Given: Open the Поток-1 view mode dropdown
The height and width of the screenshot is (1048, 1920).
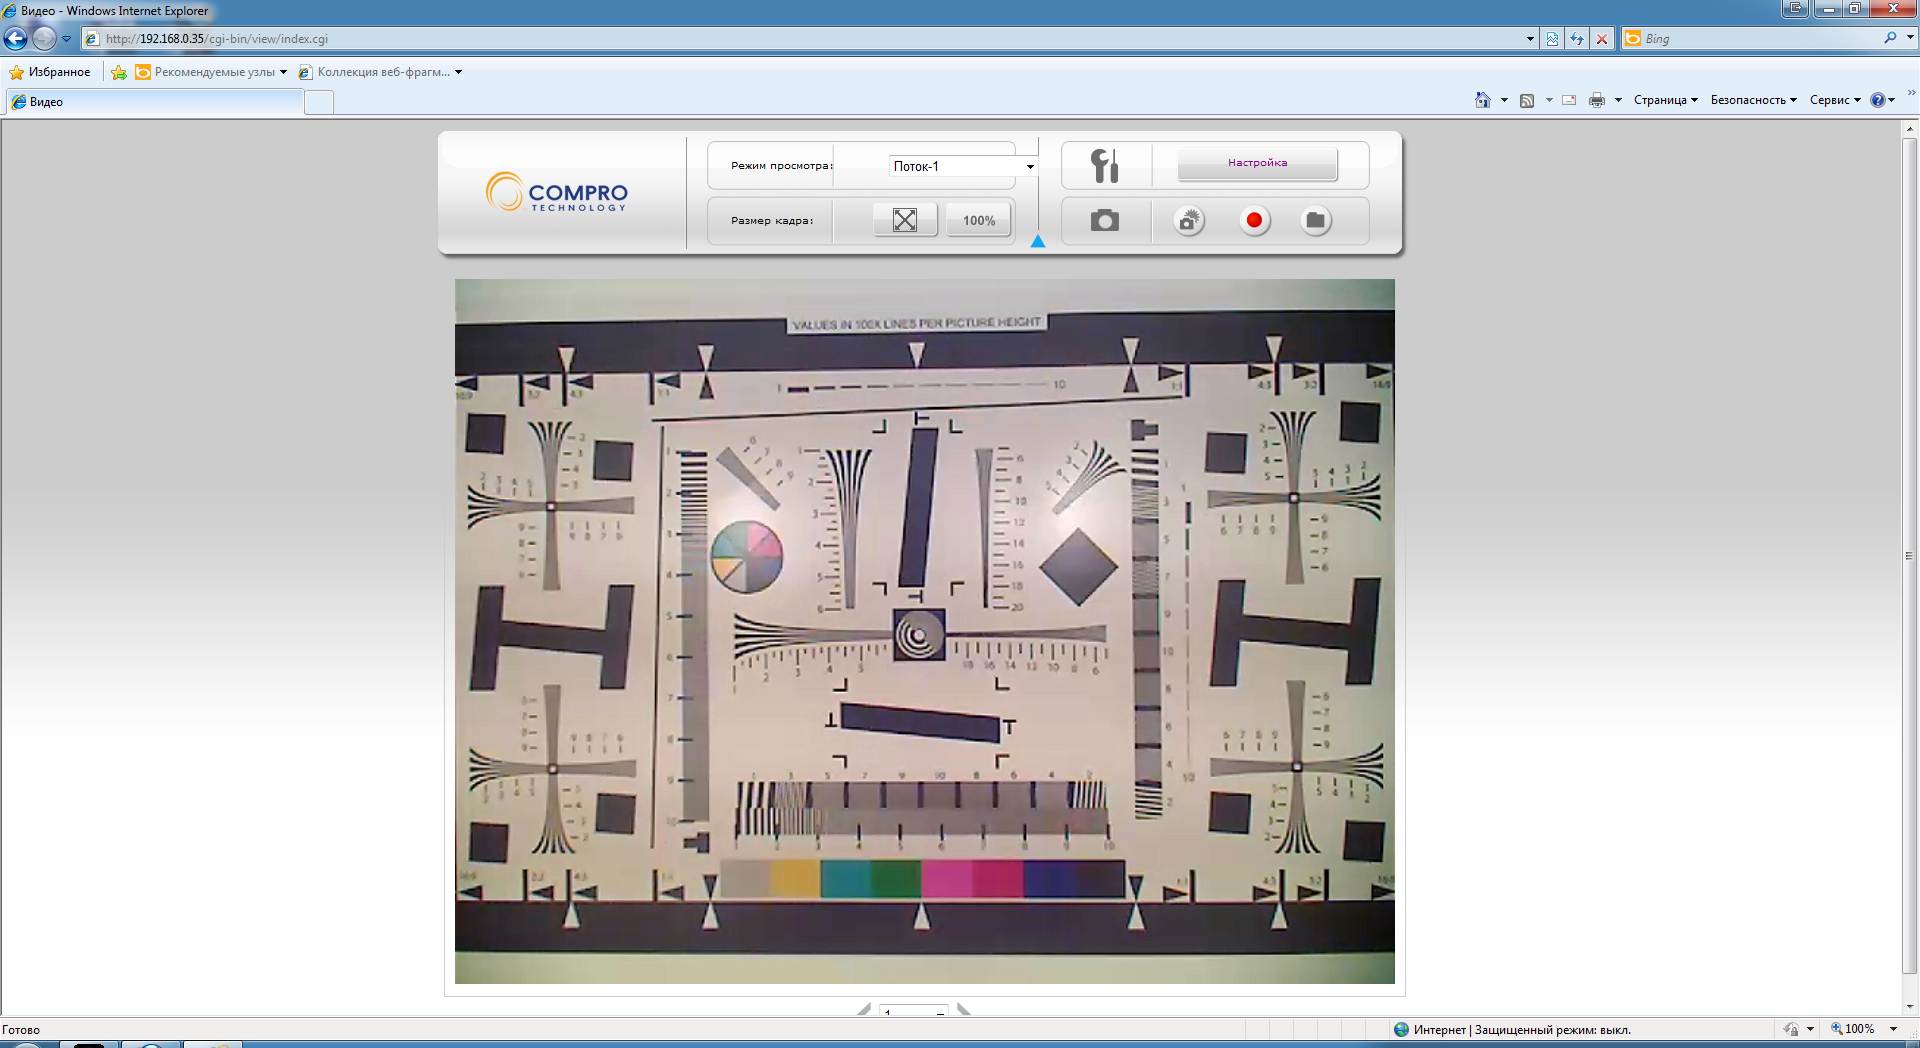Looking at the screenshot, I should pos(1029,167).
